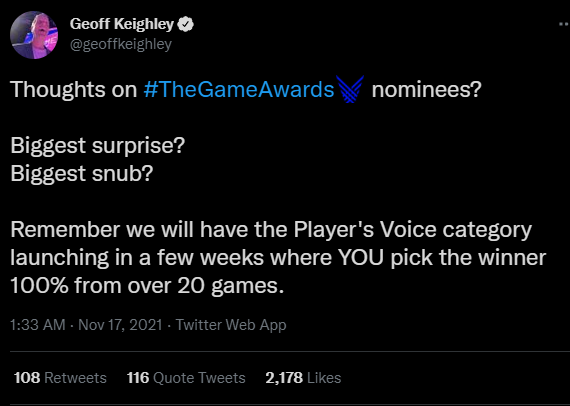The height and width of the screenshot is (406, 570).
Task: View the 116 Quote Tweets
Action: point(186,378)
